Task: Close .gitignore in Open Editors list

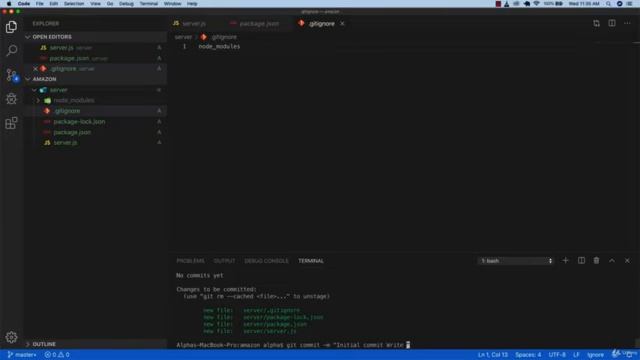Action: [x=36, y=69]
